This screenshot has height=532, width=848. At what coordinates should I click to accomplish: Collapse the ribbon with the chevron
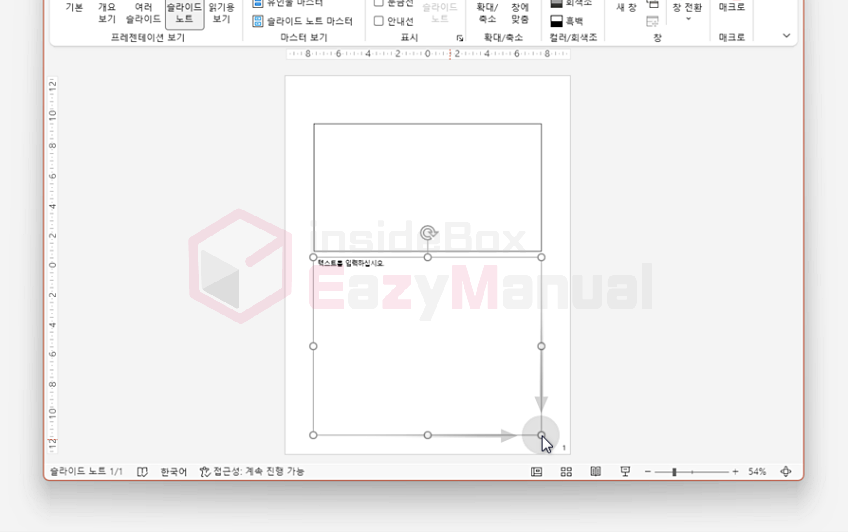click(x=786, y=36)
